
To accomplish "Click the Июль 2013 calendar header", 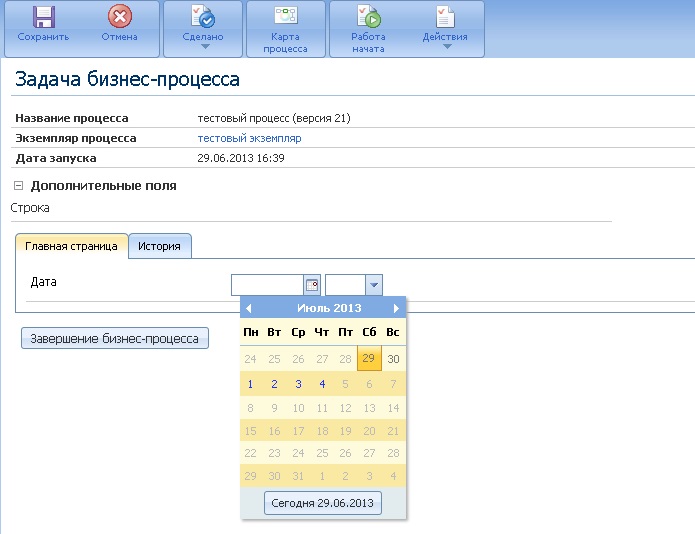I will click(x=323, y=309).
